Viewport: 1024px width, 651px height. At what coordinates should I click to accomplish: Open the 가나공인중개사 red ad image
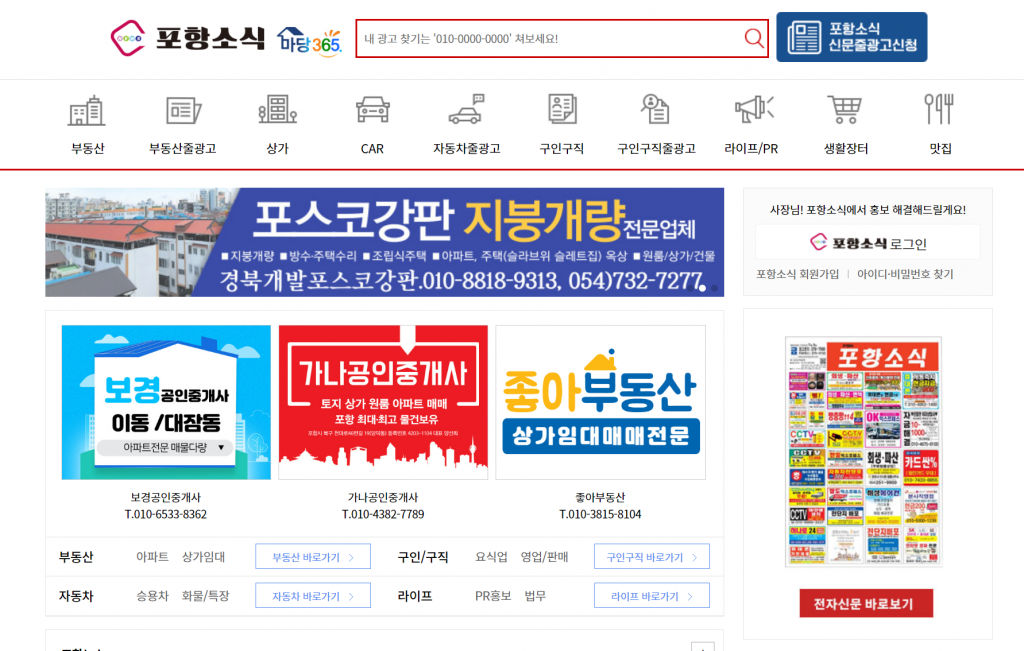pyautogui.click(x=383, y=402)
